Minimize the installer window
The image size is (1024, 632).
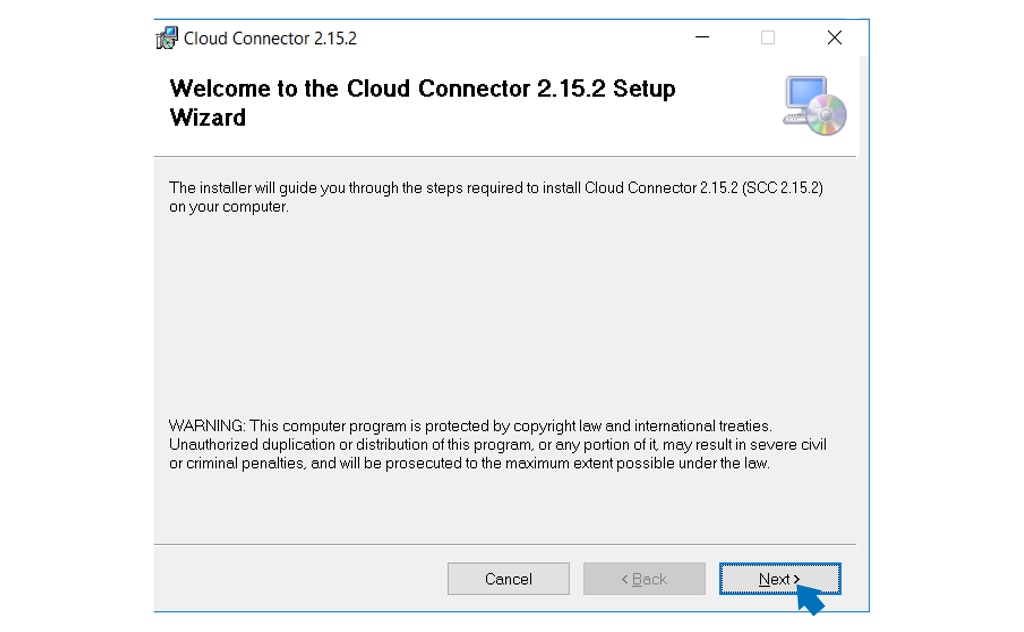[702, 37]
